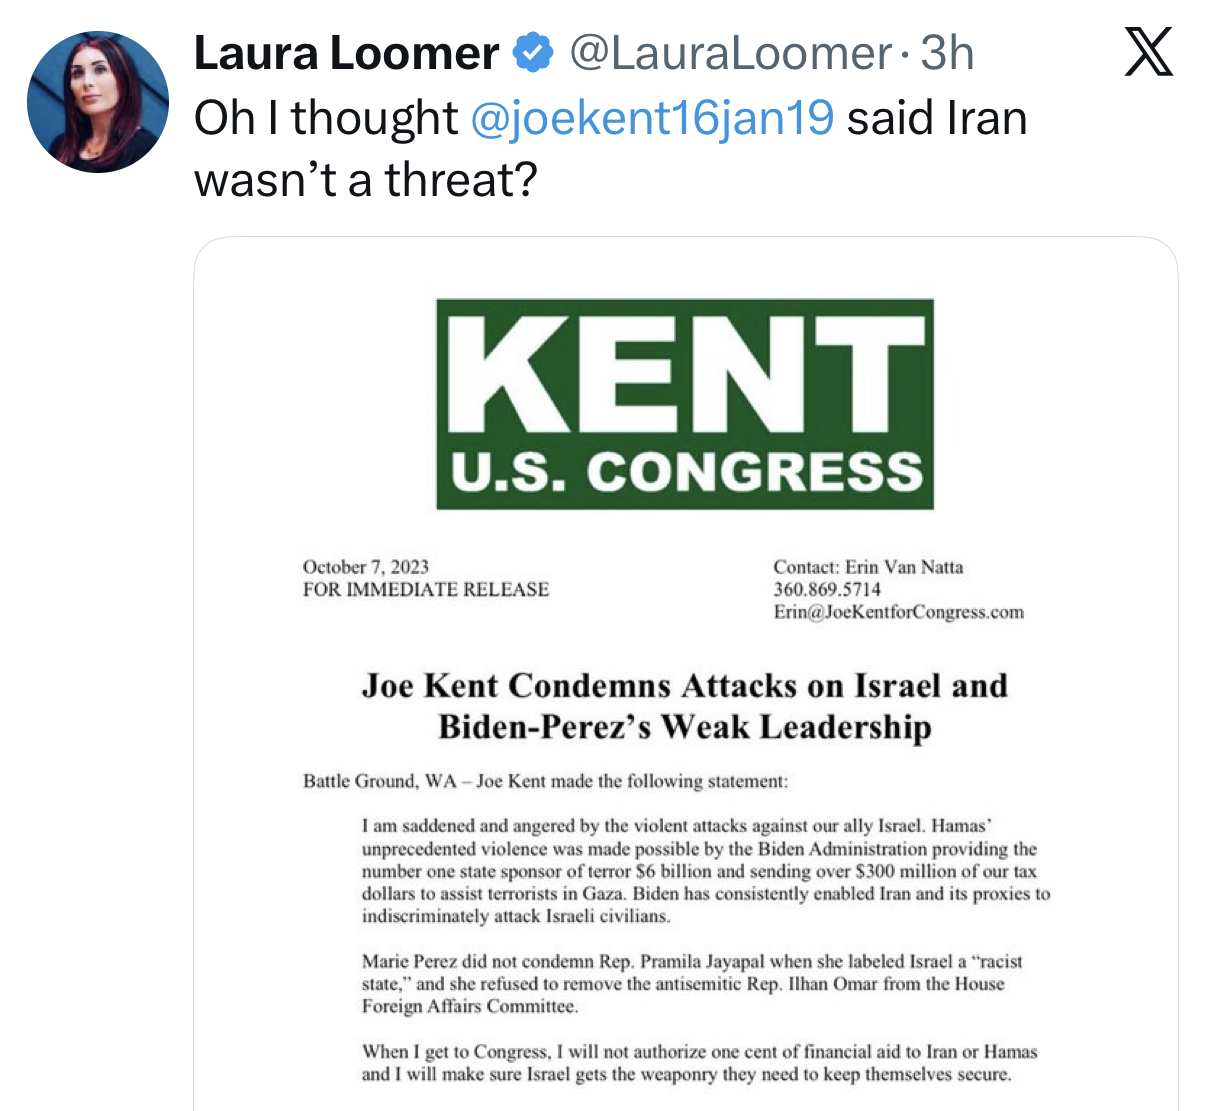Click the Laura Loomer display name
Viewport: 1206px width, 1111px height.
[346, 53]
